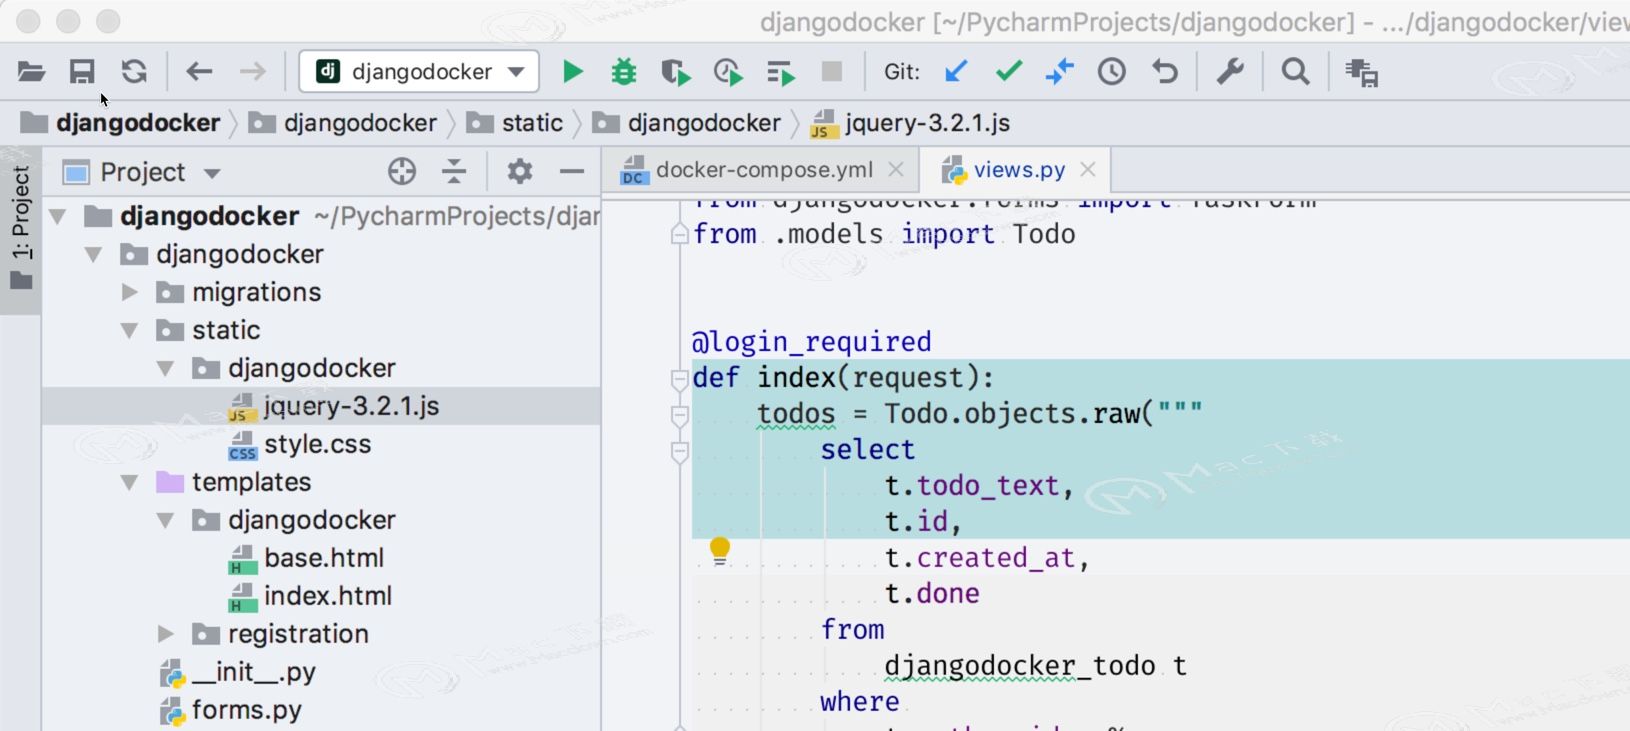Click @login_required decorator in code

tap(811, 342)
